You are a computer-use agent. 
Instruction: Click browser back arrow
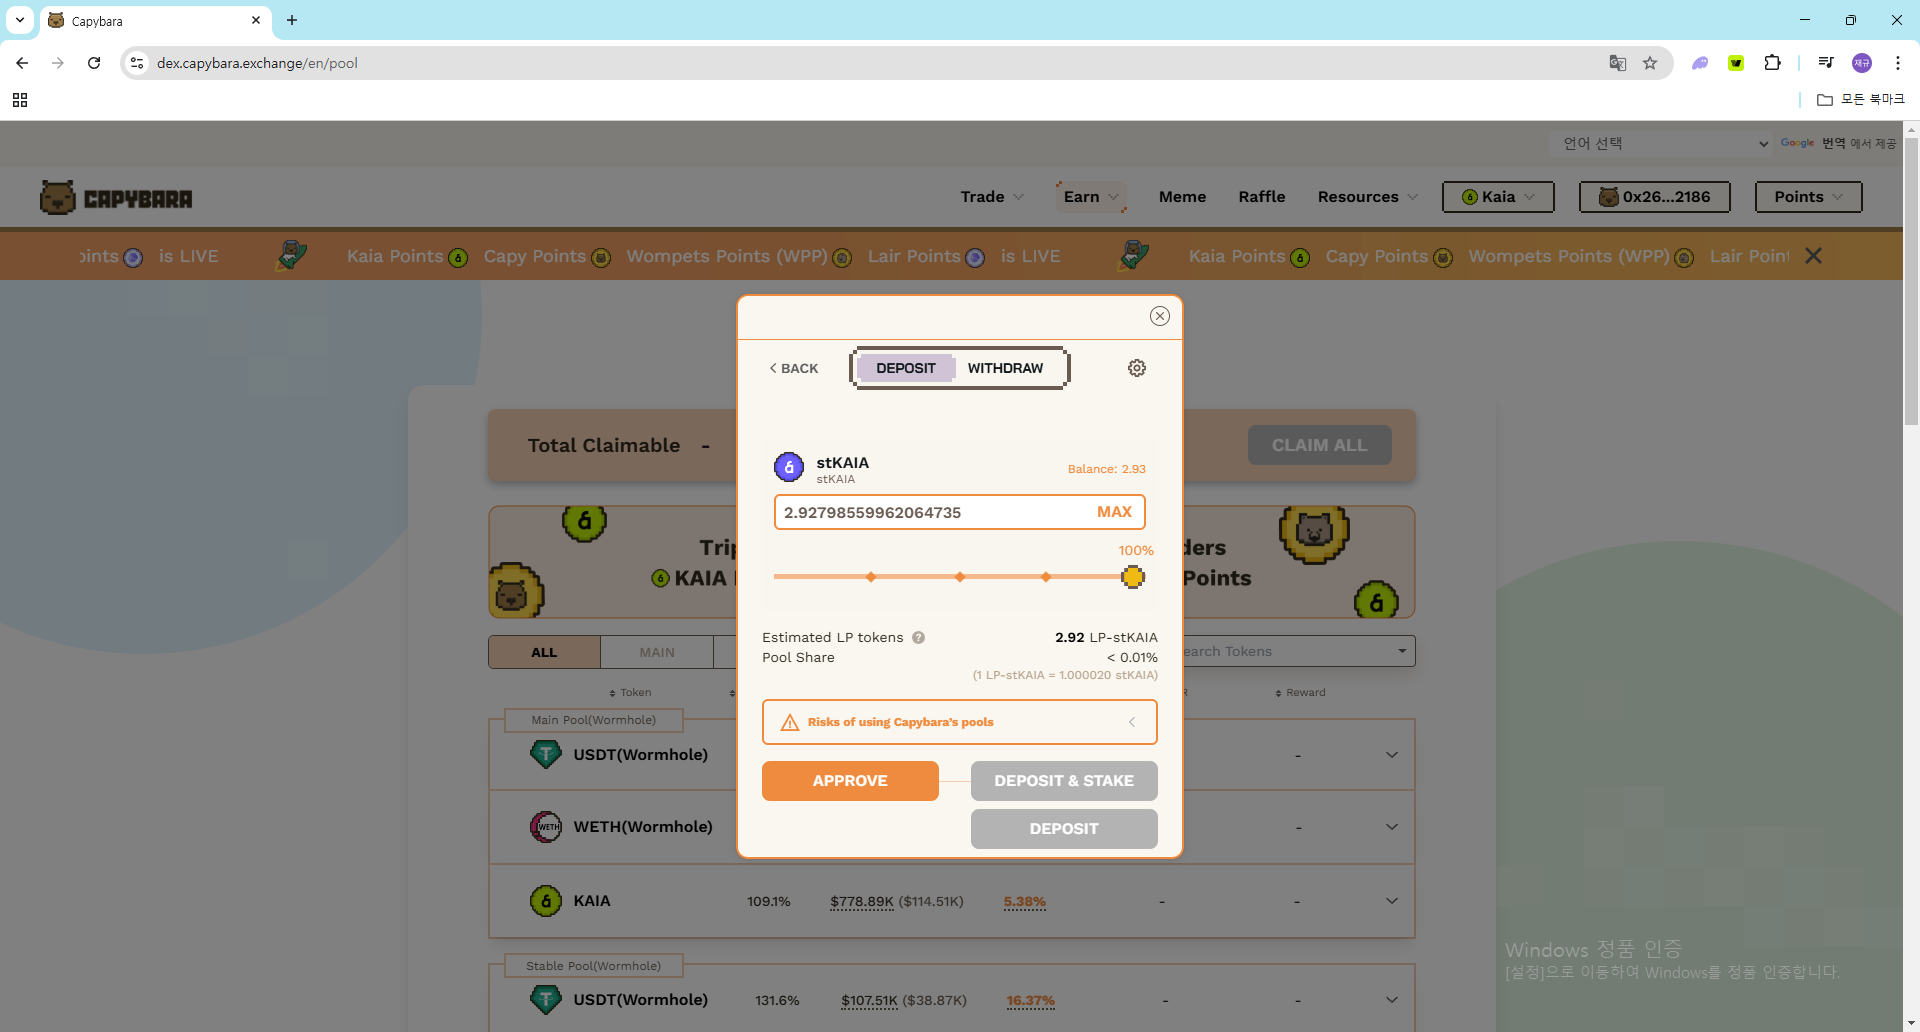point(22,63)
